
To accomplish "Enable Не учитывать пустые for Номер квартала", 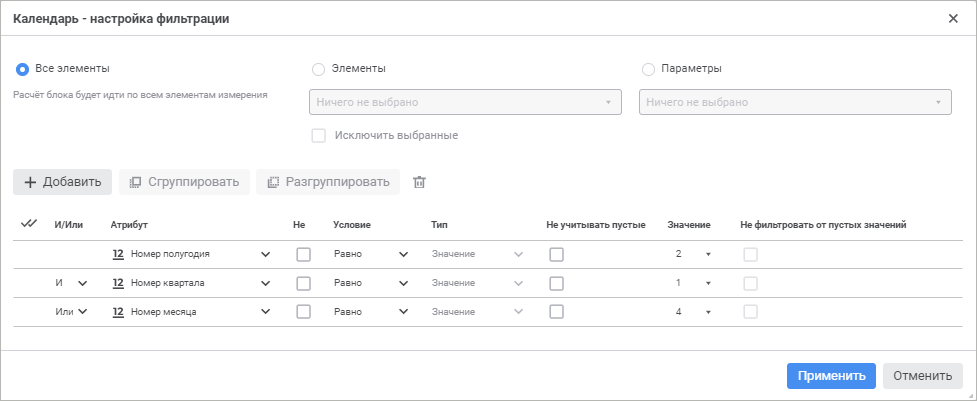I will pyautogui.click(x=557, y=283).
